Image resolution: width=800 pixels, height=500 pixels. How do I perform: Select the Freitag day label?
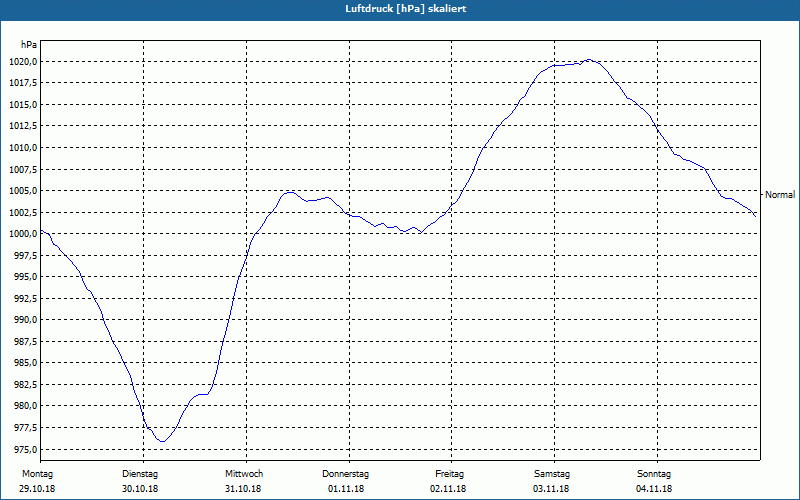[x=449, y=474]
